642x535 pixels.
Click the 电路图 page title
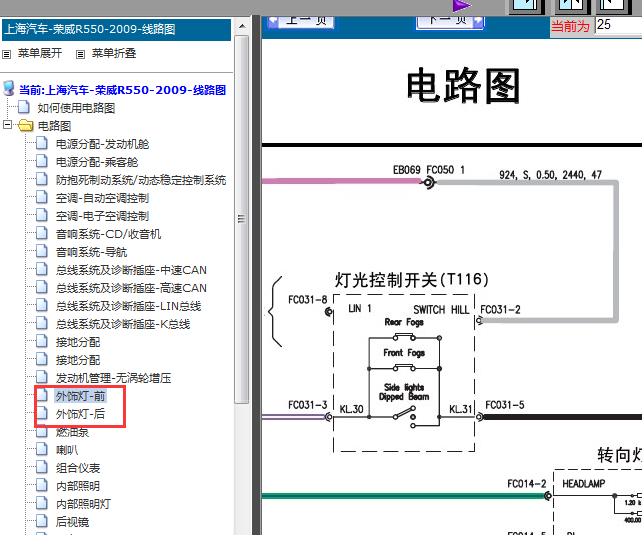click(463, 86)
